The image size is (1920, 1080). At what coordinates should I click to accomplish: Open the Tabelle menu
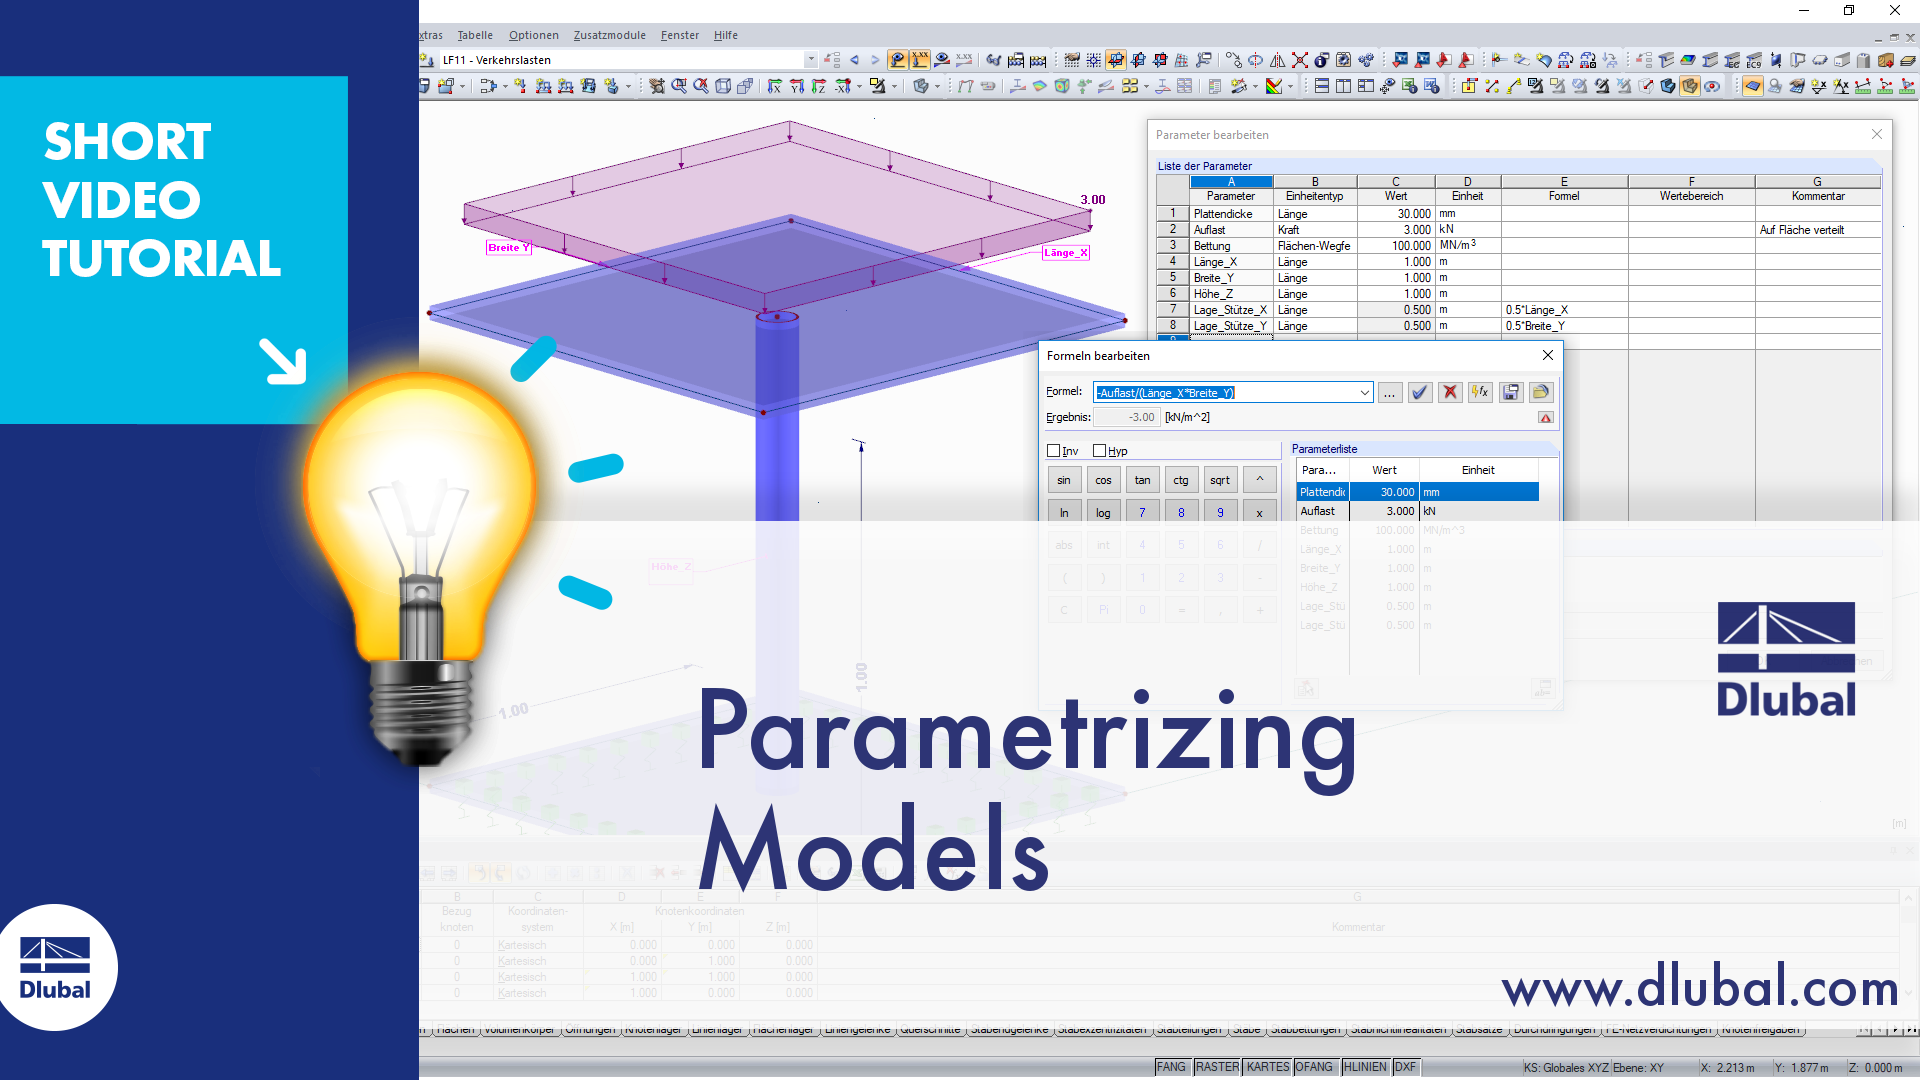[x=475, y=34]
